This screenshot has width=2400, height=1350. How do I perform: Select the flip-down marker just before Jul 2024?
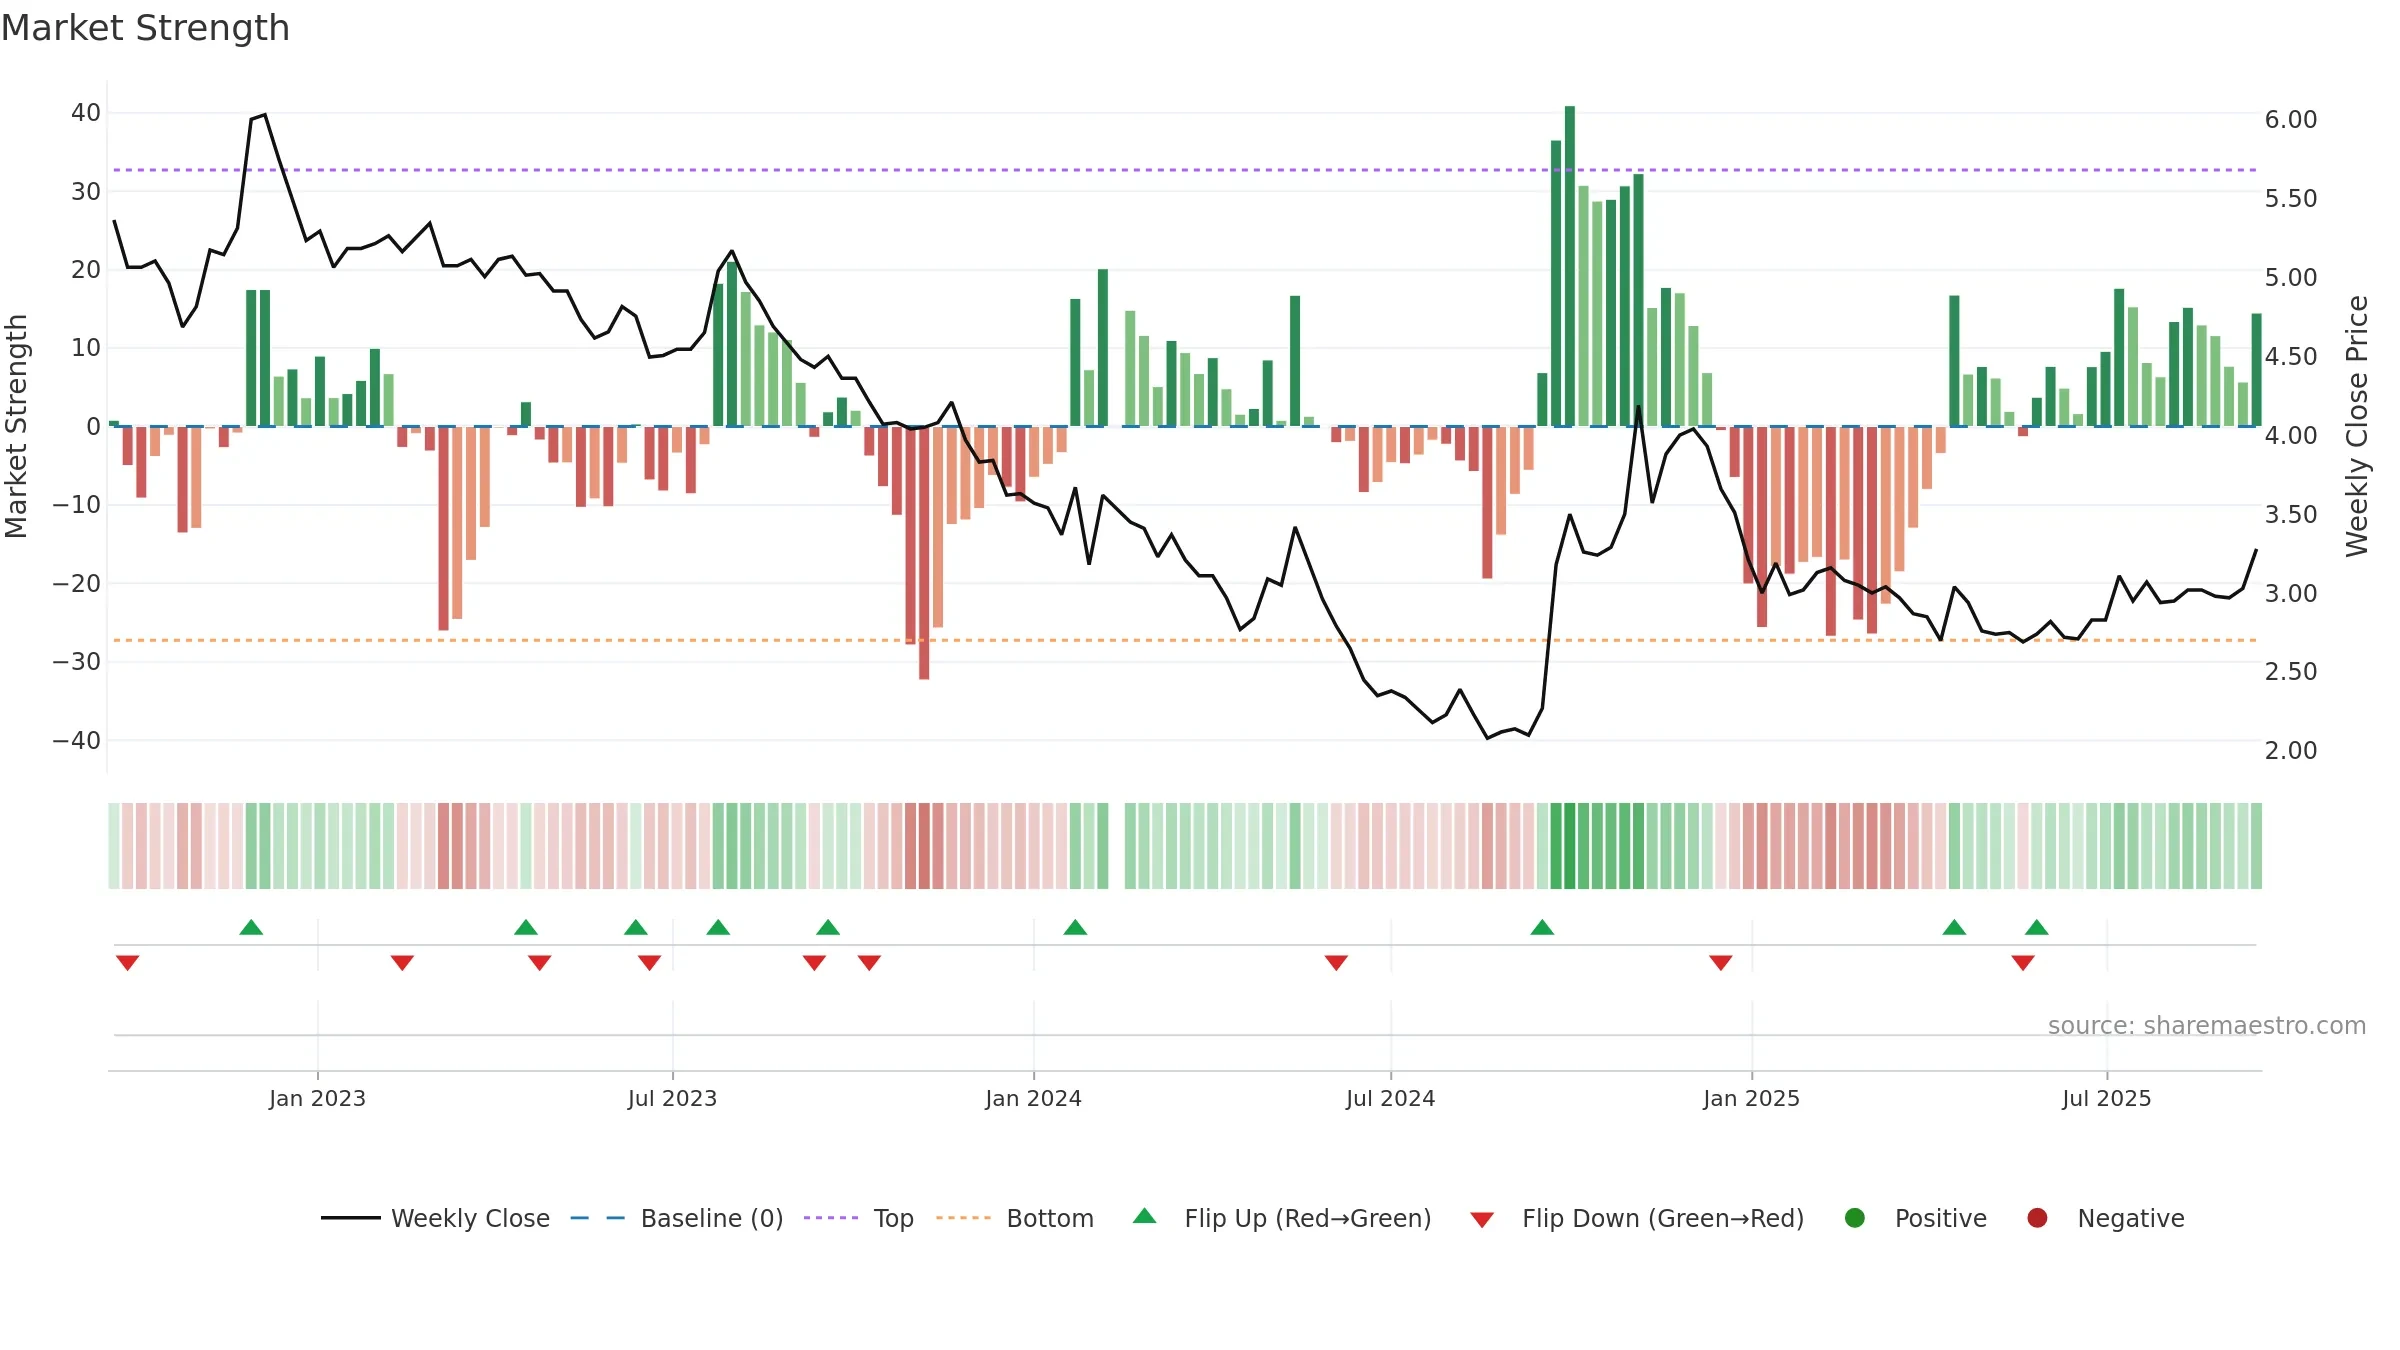(x=1336, y=963)
